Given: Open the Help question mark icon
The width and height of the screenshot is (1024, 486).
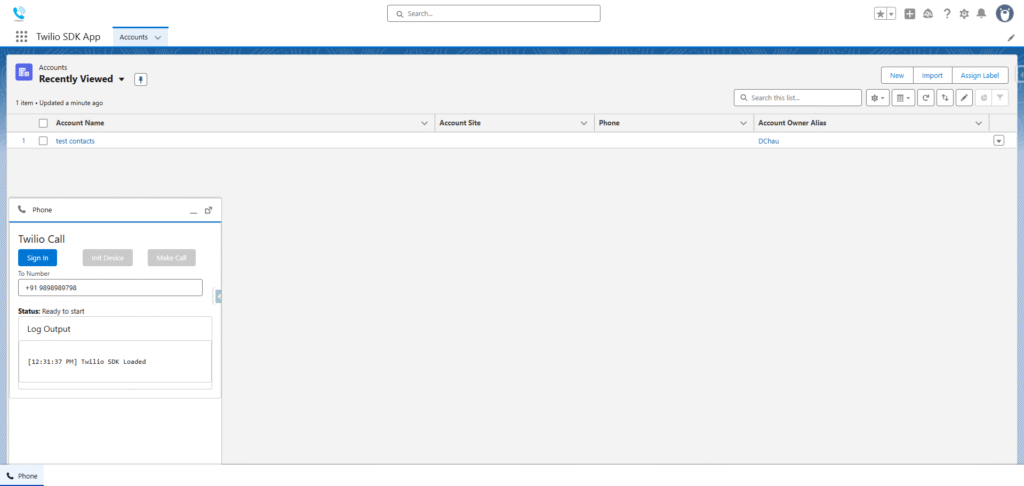Looking at the screenshot, I should [946, 14].
